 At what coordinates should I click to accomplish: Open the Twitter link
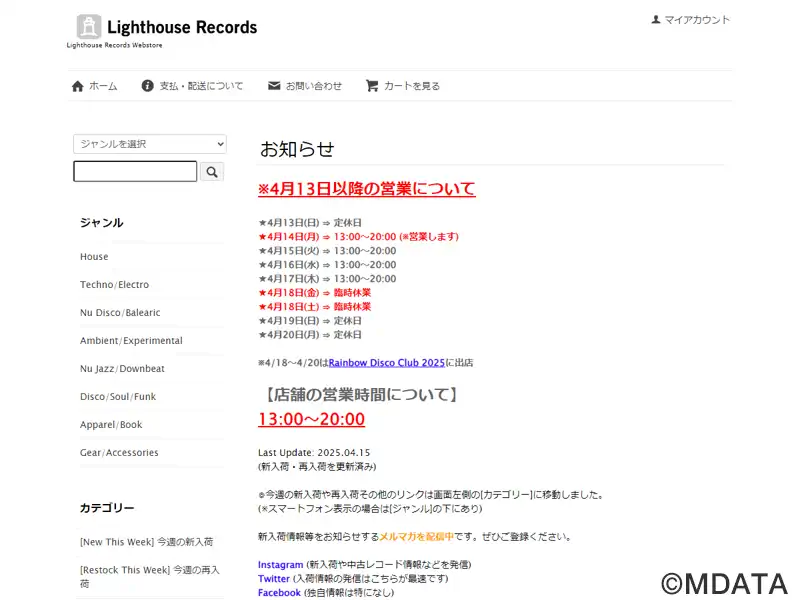point(274,579)
